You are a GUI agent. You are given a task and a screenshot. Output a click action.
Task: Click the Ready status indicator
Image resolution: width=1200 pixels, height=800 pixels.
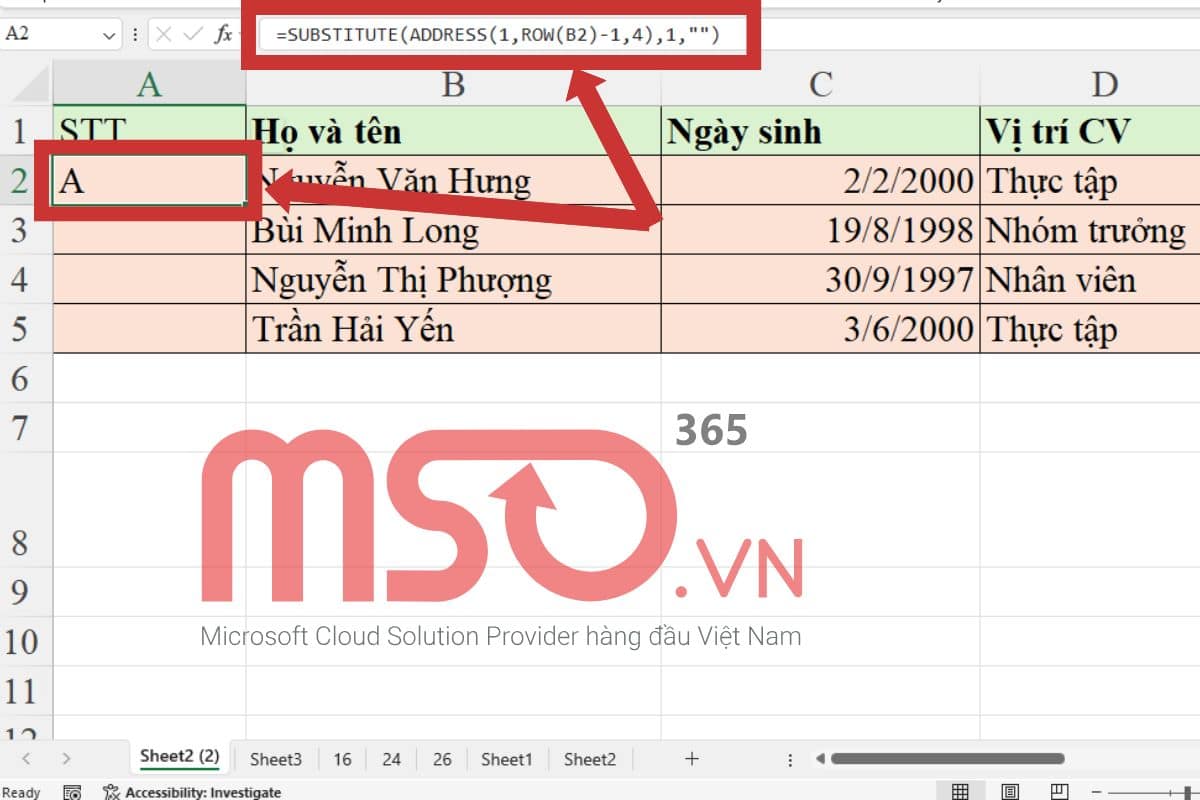pos(22,792)
